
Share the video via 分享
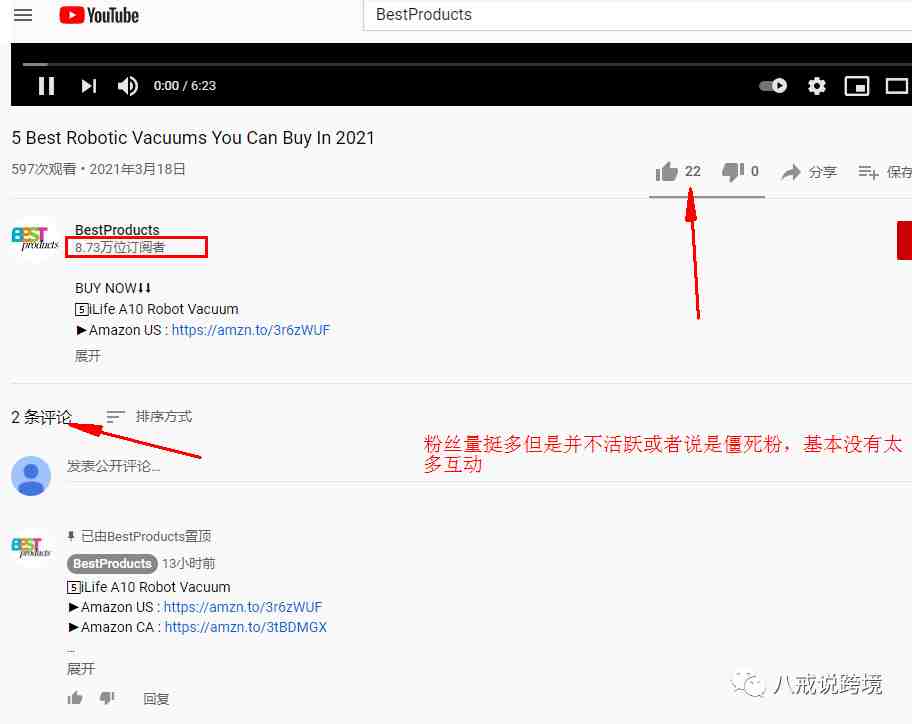pos(809,172)
